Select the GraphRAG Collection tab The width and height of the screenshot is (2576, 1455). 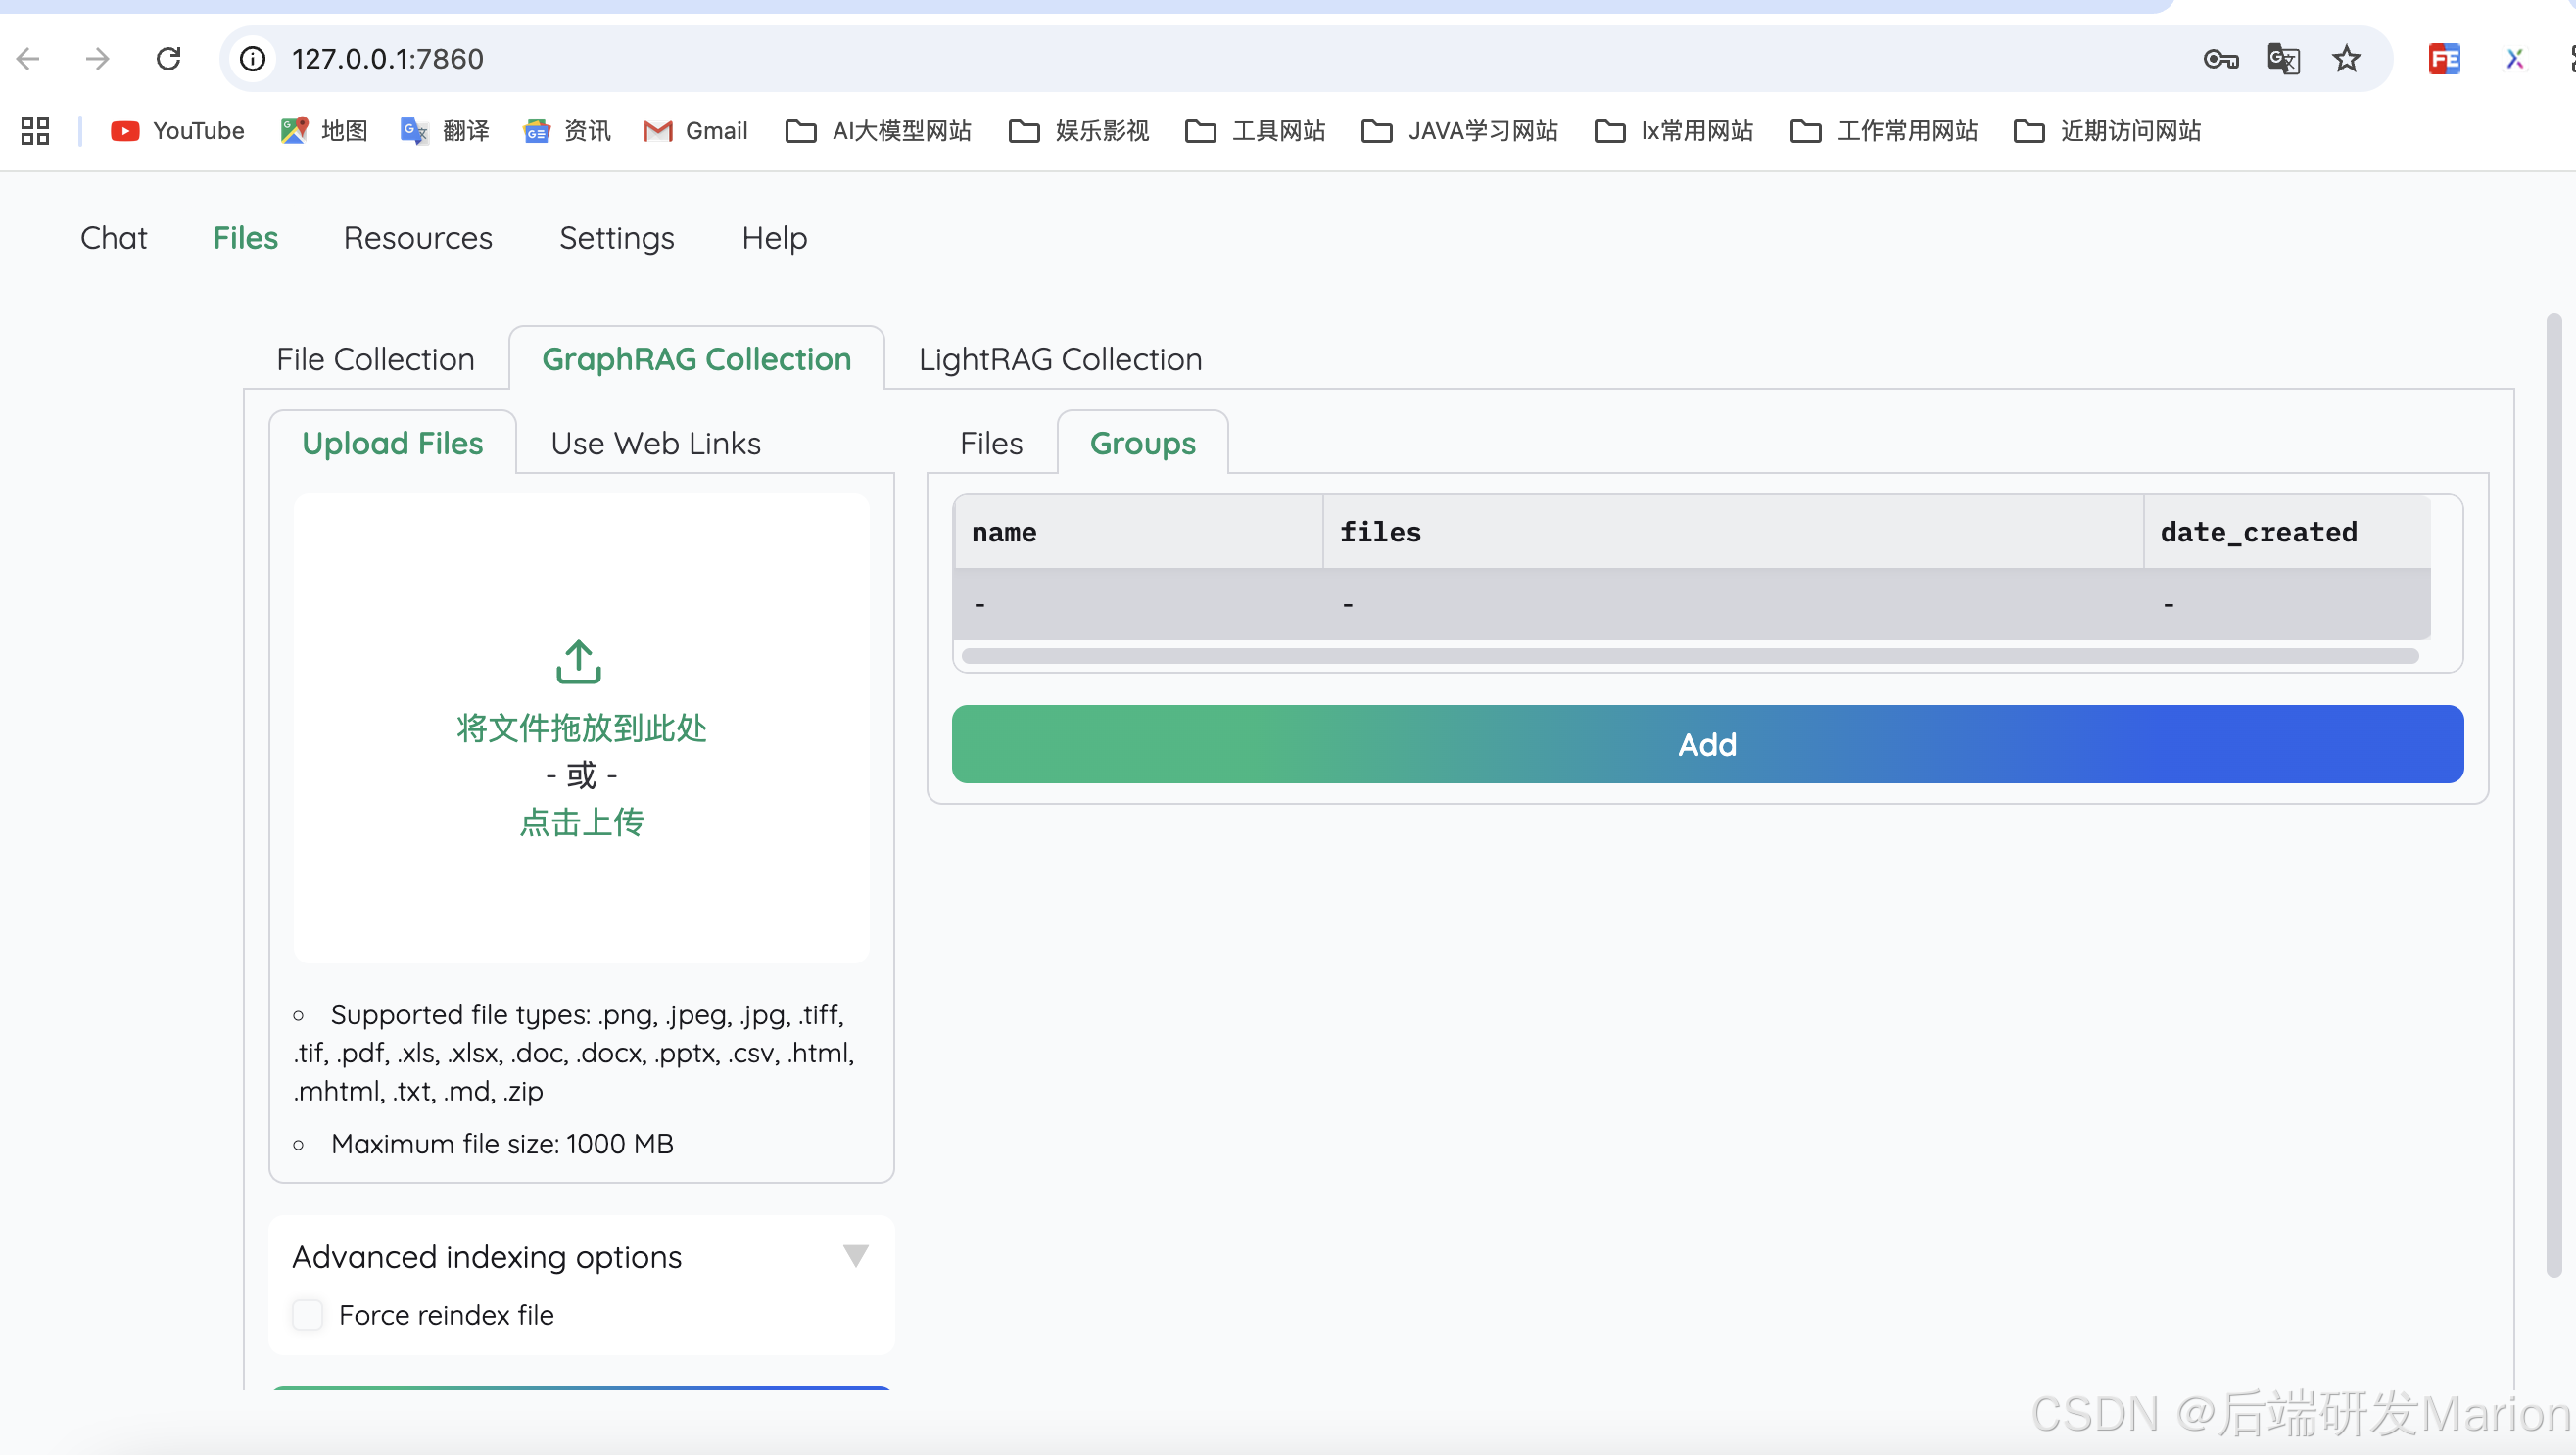(x=697, y=359)
